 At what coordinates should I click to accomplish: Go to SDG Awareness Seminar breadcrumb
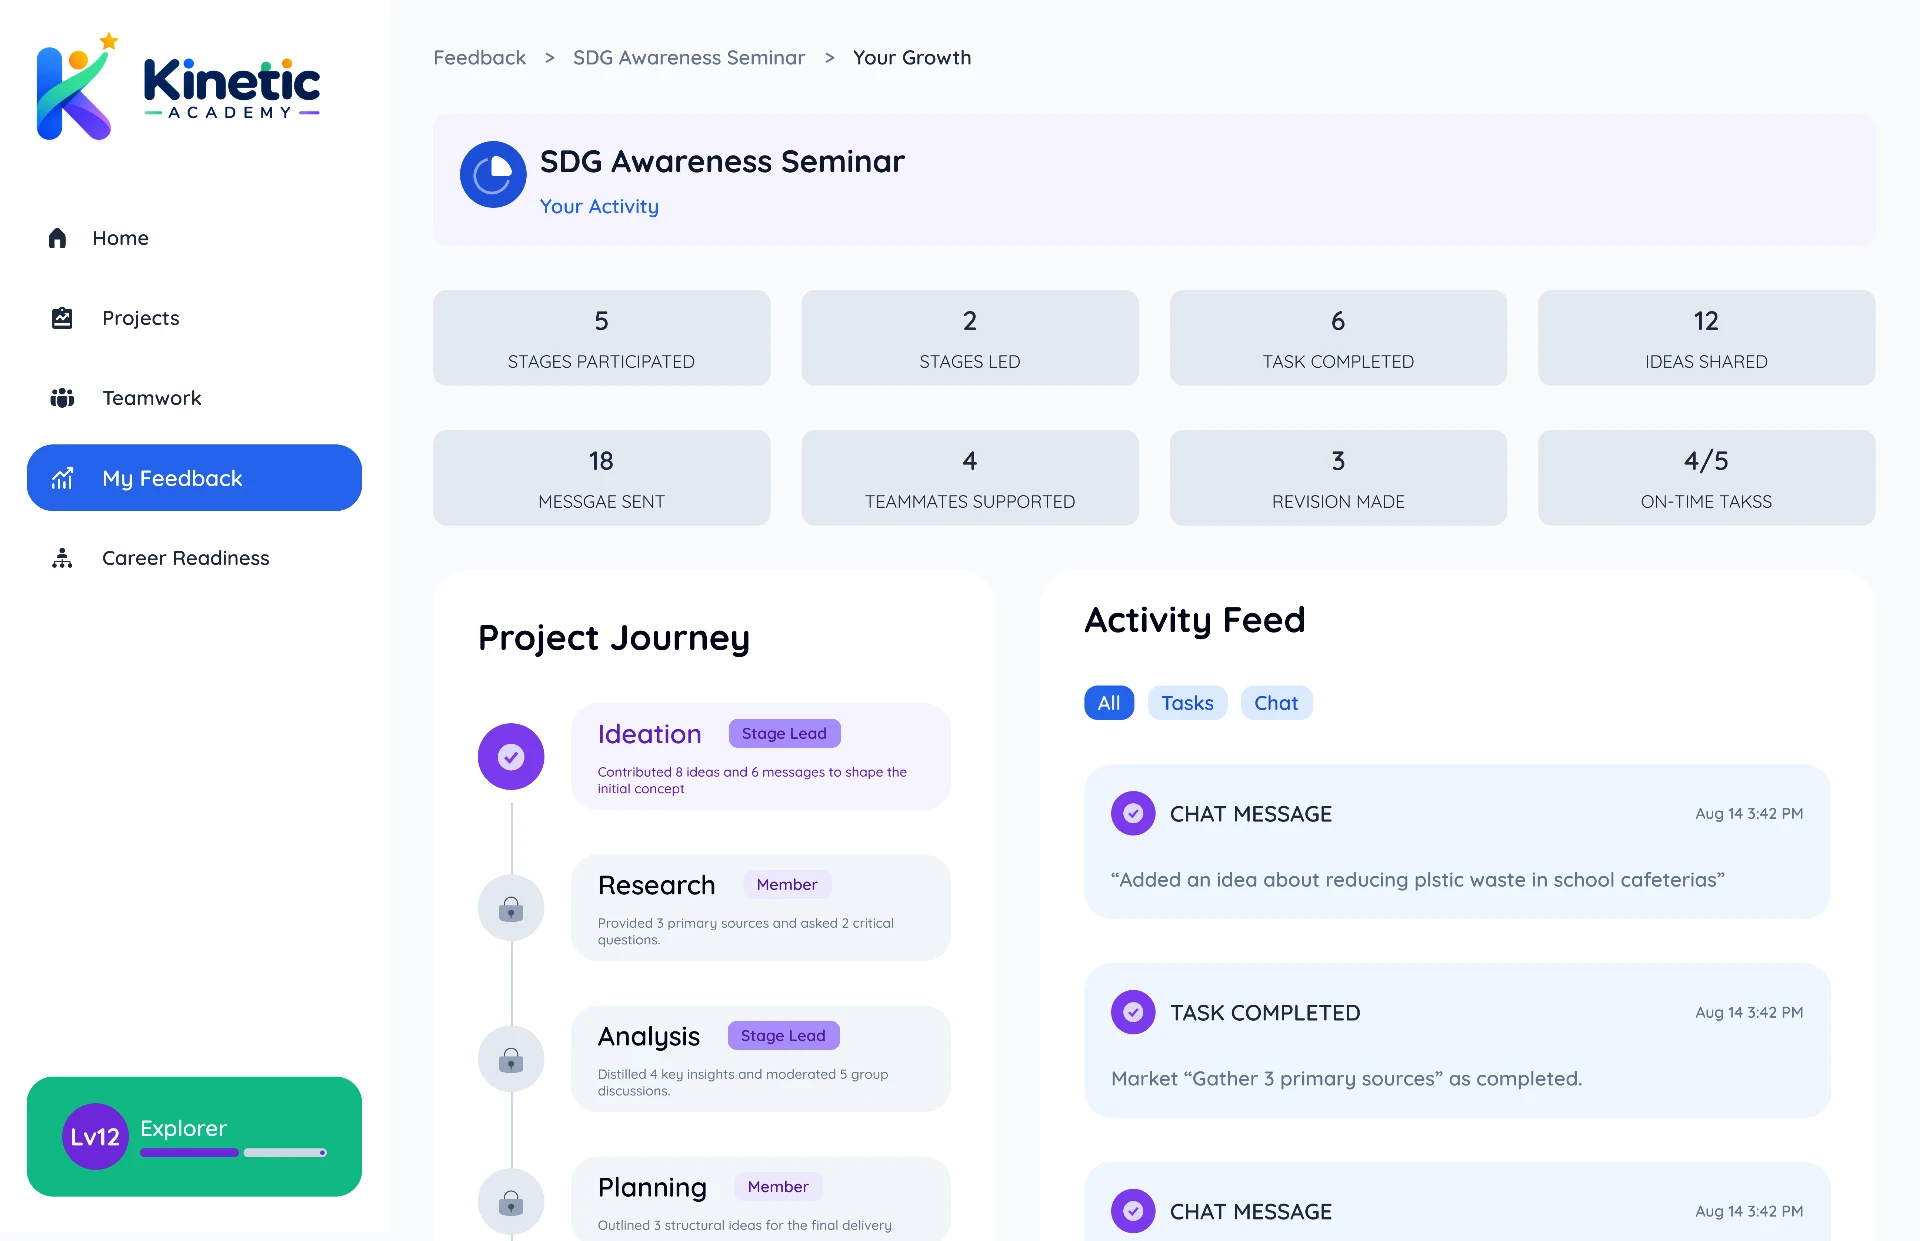pyautogui.click(x=689, y=58)
